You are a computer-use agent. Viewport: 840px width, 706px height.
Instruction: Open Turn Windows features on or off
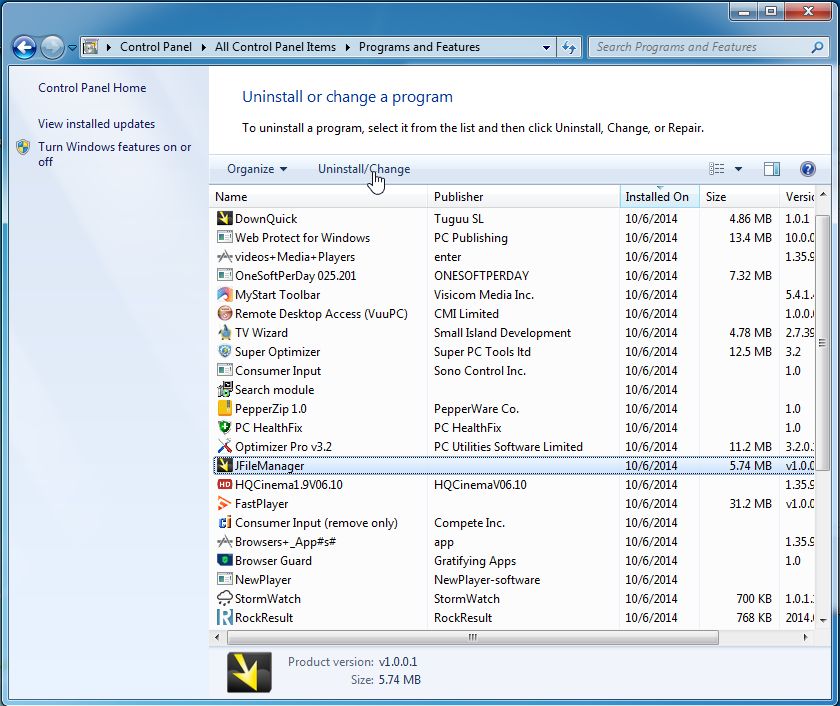tap(114, 154)
